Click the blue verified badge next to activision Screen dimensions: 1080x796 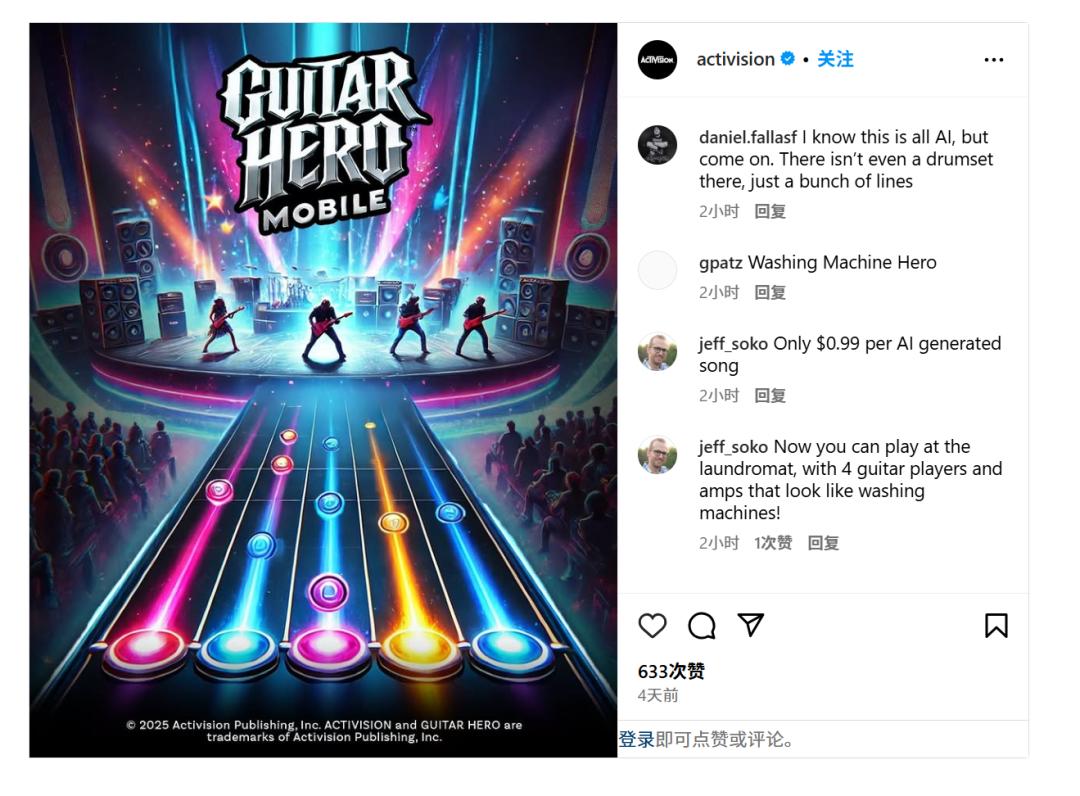[x=788, y=59]
